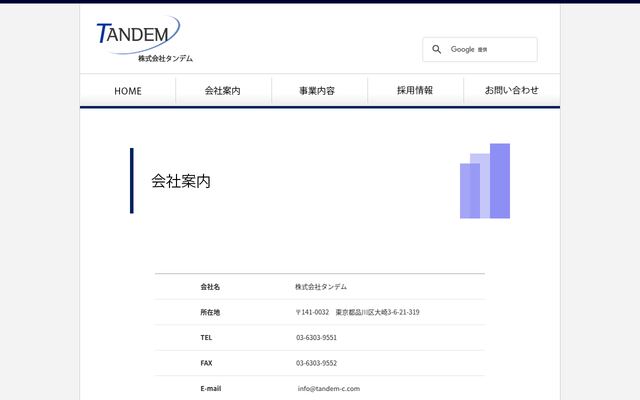
Task: Click the info@tandem-c.com email address
Action: pos(329,389)
